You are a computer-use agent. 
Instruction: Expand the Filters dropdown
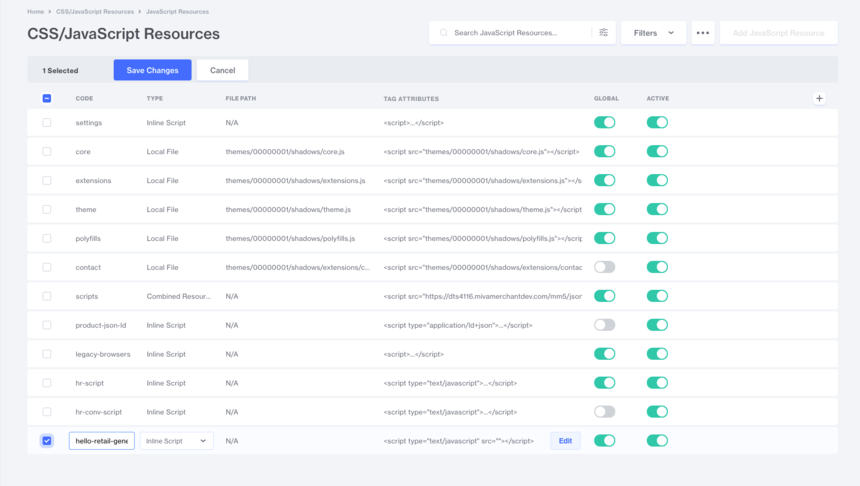652,33
